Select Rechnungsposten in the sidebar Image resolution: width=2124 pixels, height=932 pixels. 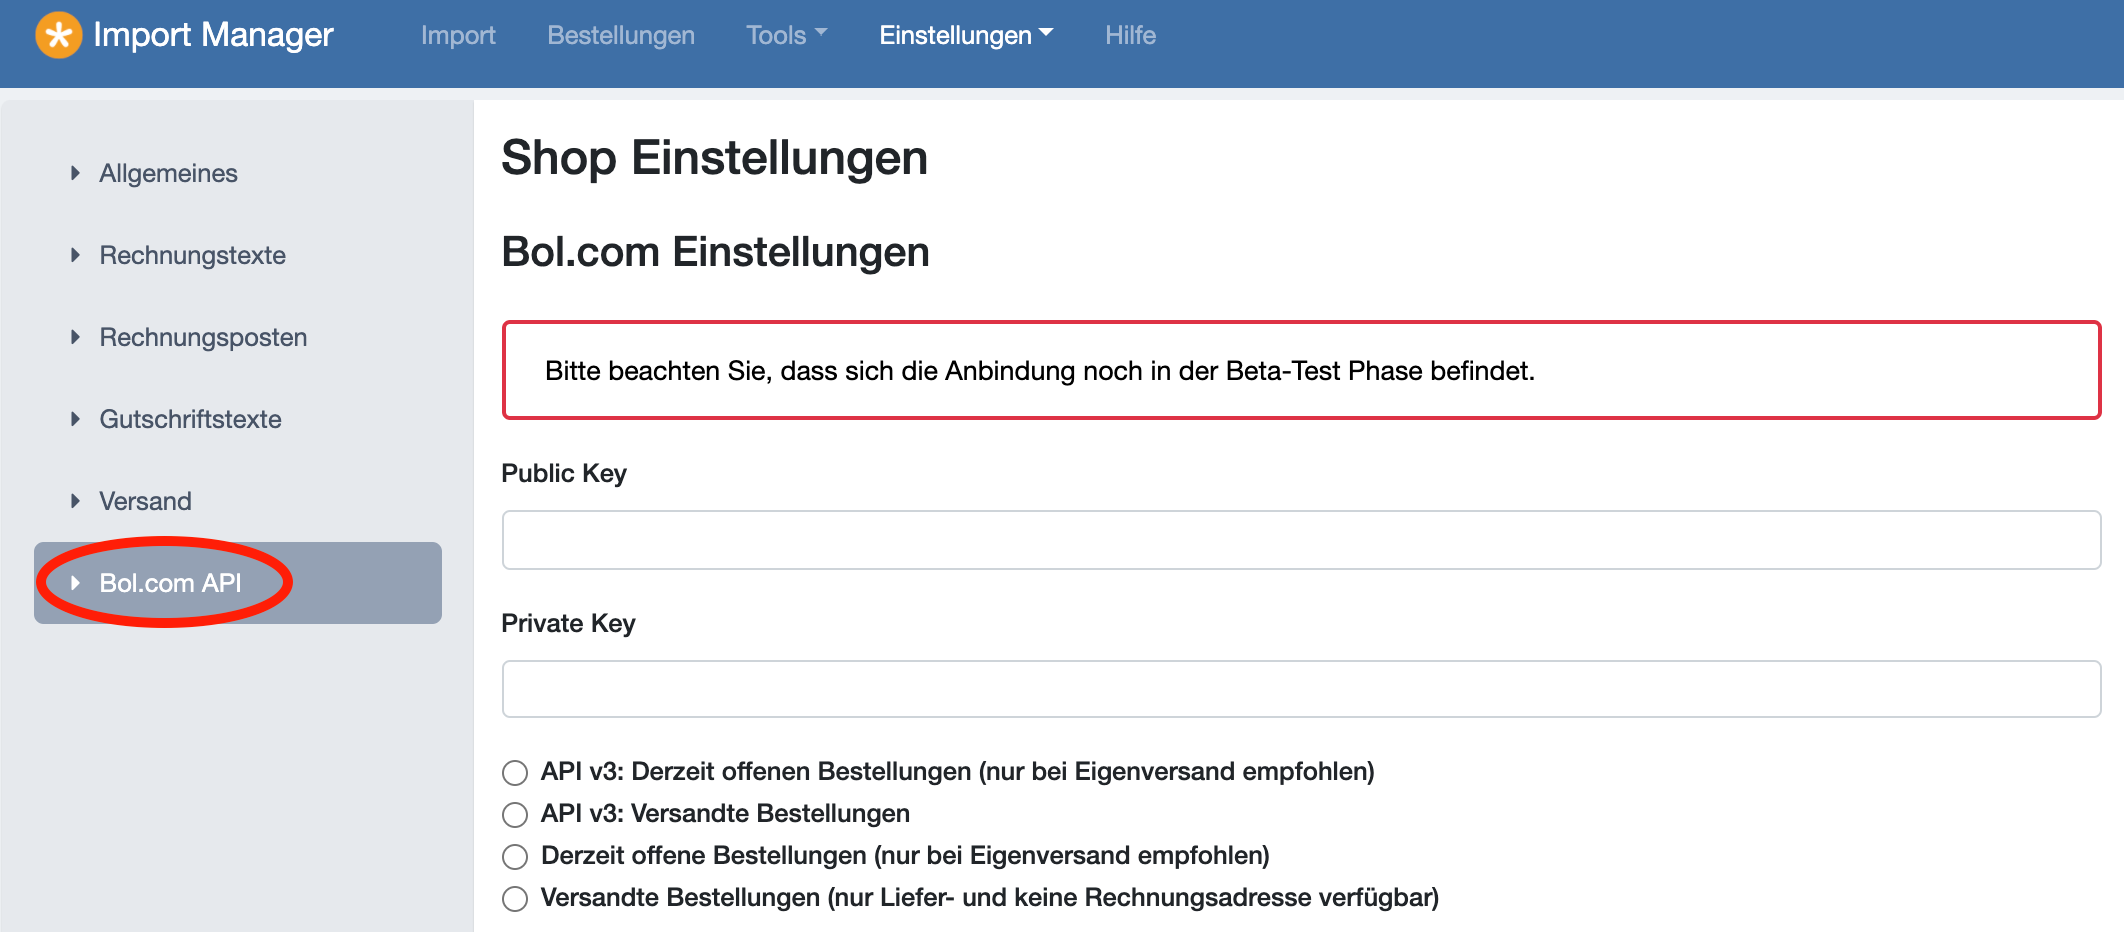(203, 337)
